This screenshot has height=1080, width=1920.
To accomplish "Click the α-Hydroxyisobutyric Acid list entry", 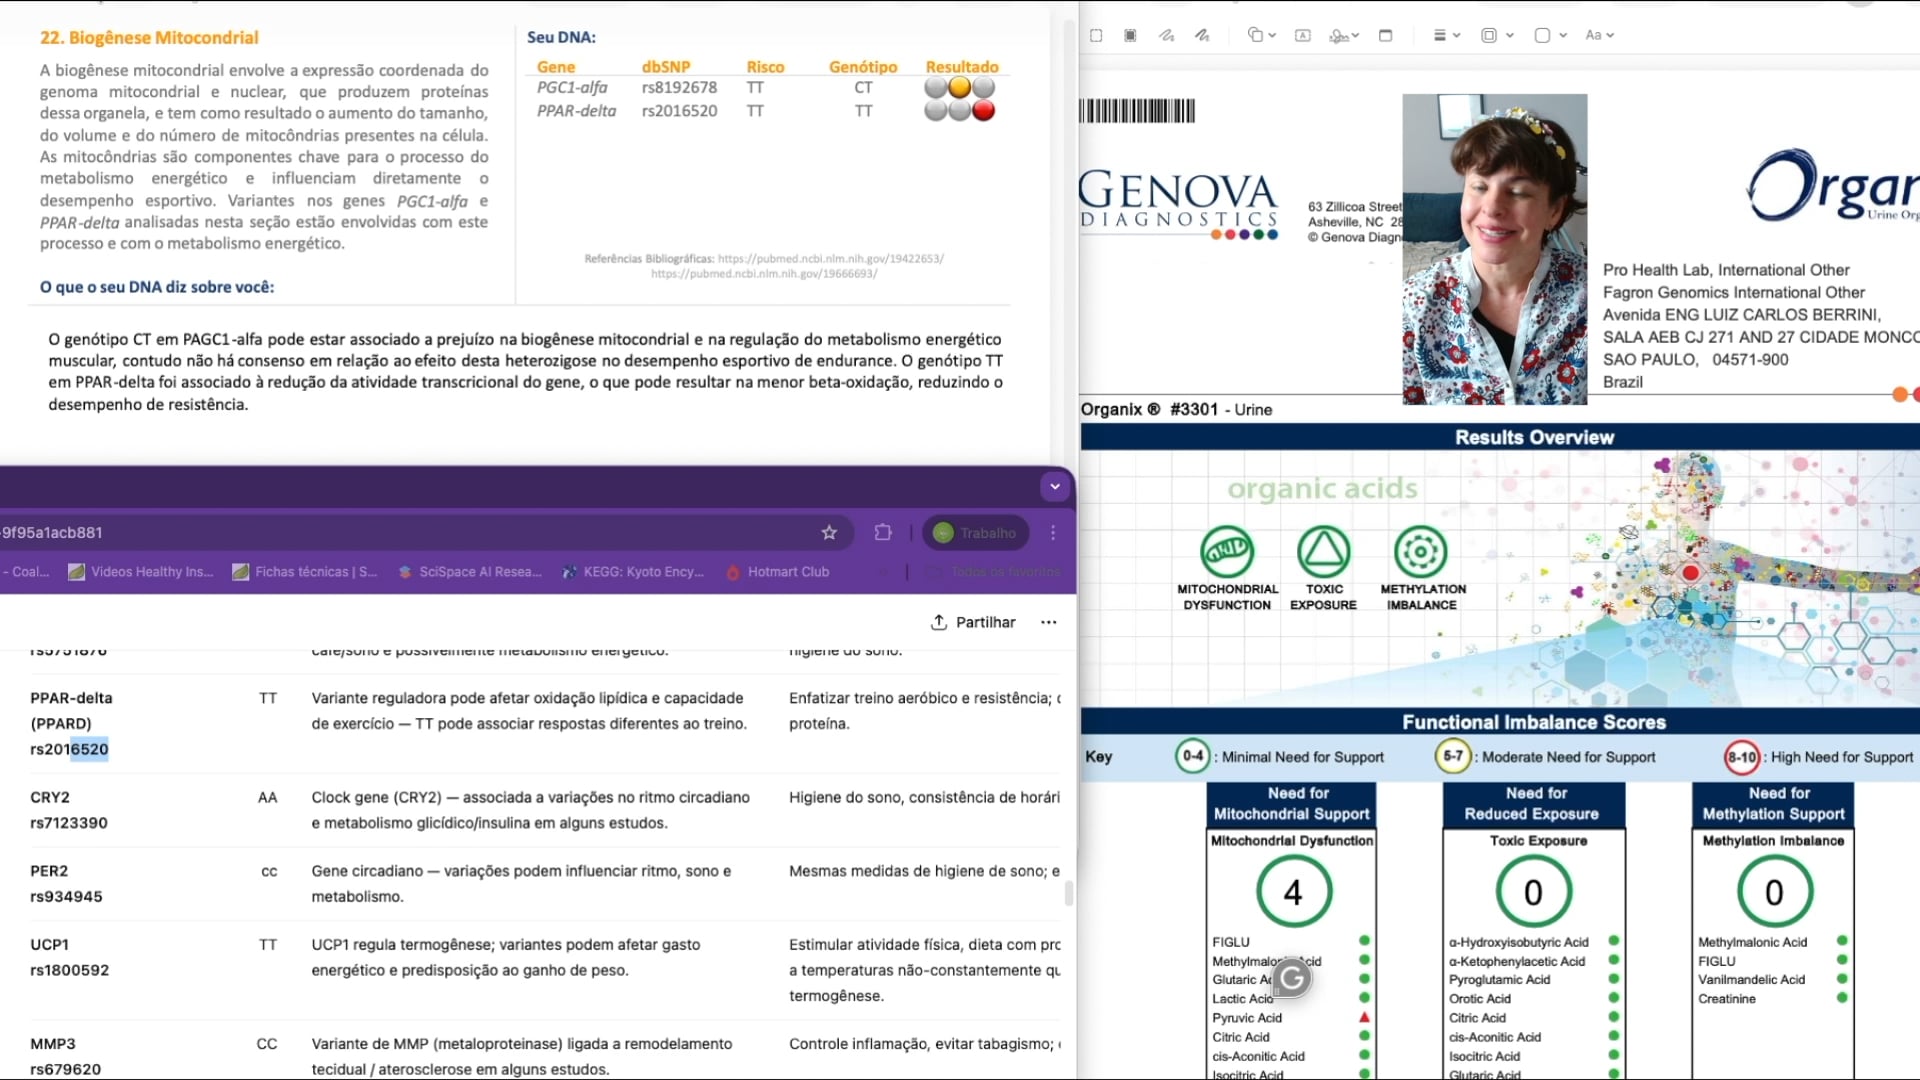I will pos(1519,942).
